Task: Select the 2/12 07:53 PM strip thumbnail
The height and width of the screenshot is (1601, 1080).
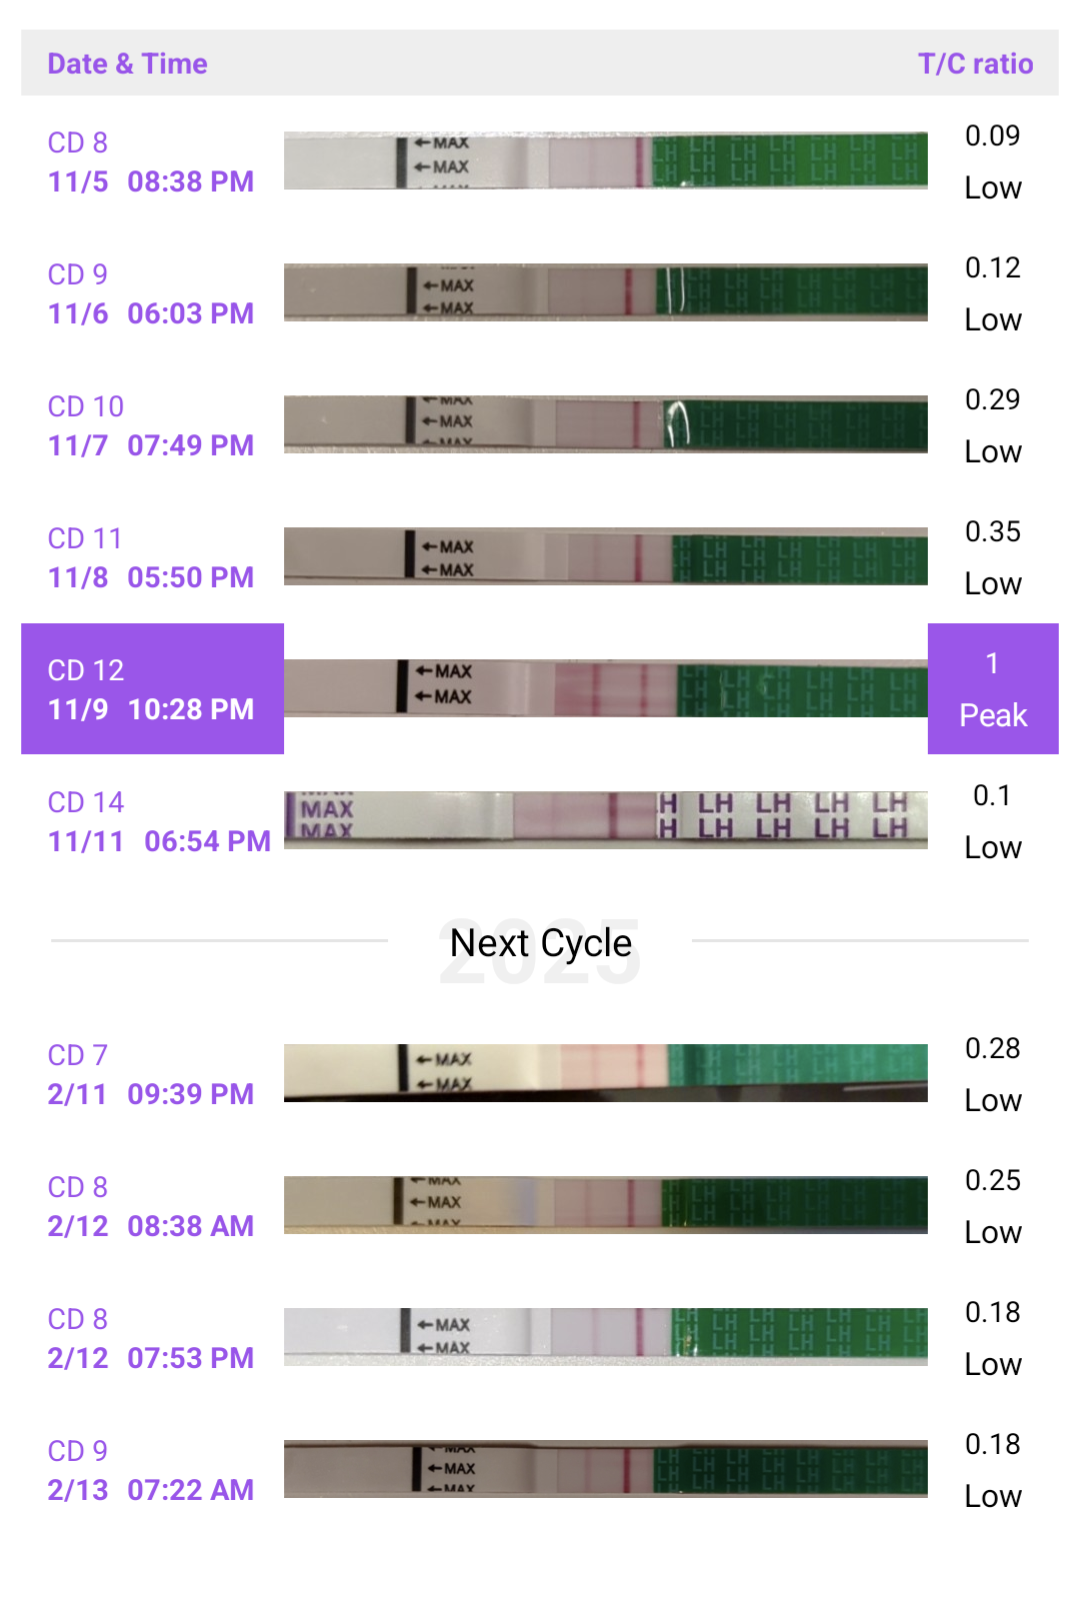Action: pyautogui.click(x=605, y=1337)
